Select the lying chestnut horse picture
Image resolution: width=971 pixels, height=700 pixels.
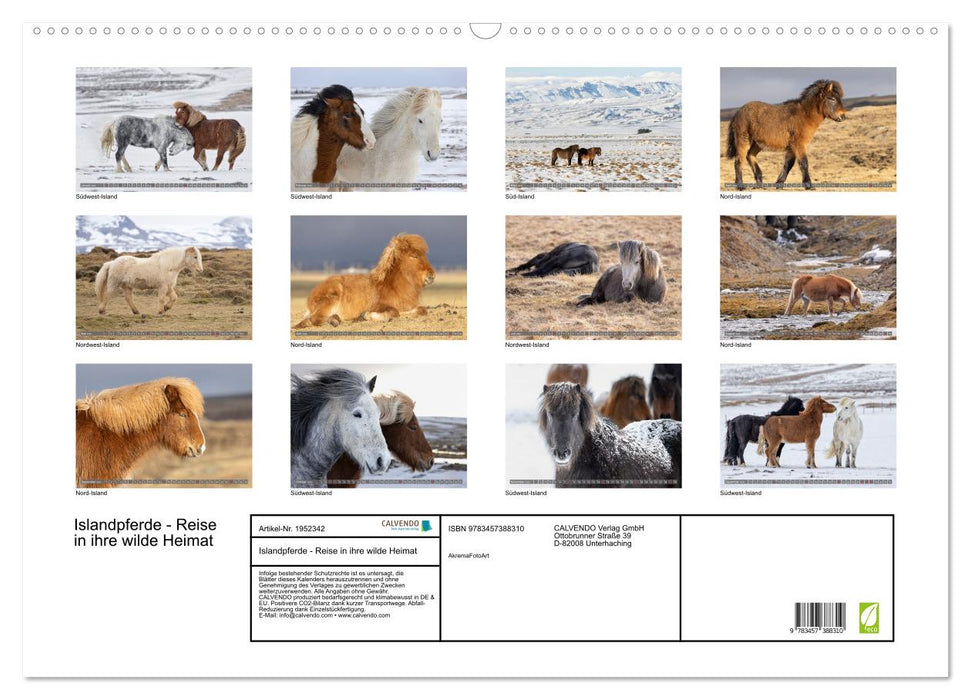378,276
